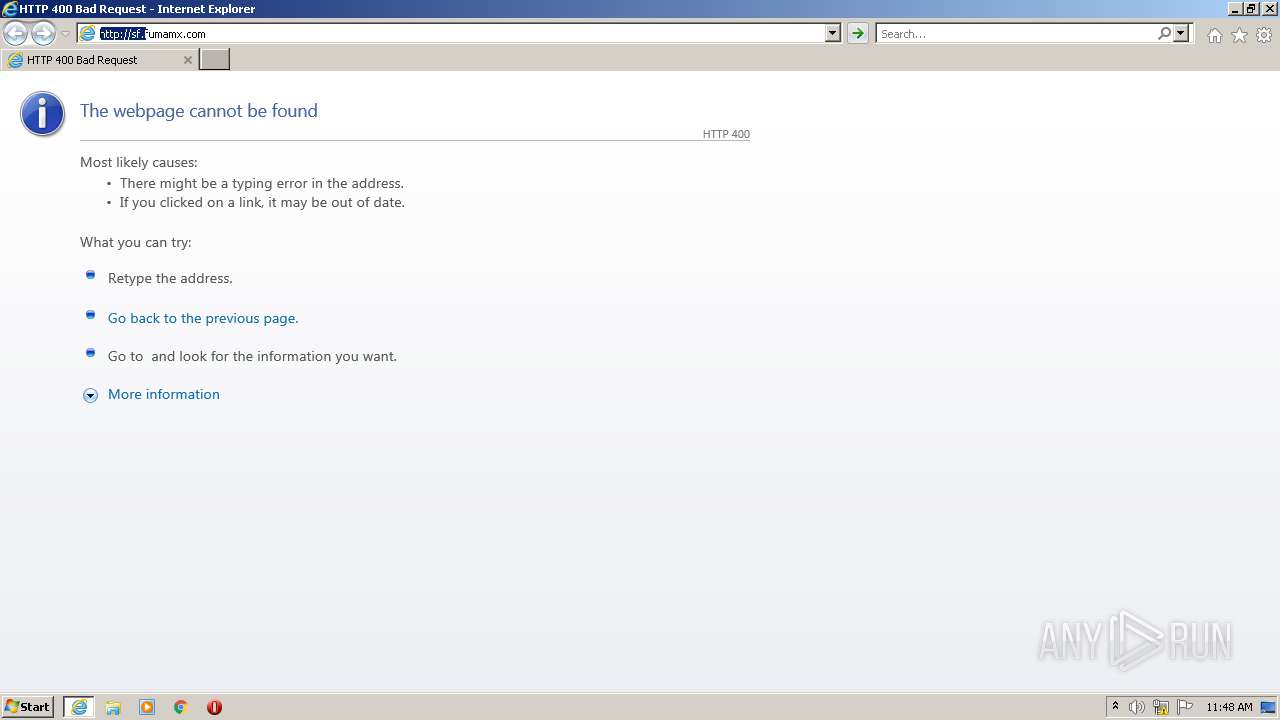Open a new blank tab button
This screenshot has width=1280, height=720.
tap(215, 60)
